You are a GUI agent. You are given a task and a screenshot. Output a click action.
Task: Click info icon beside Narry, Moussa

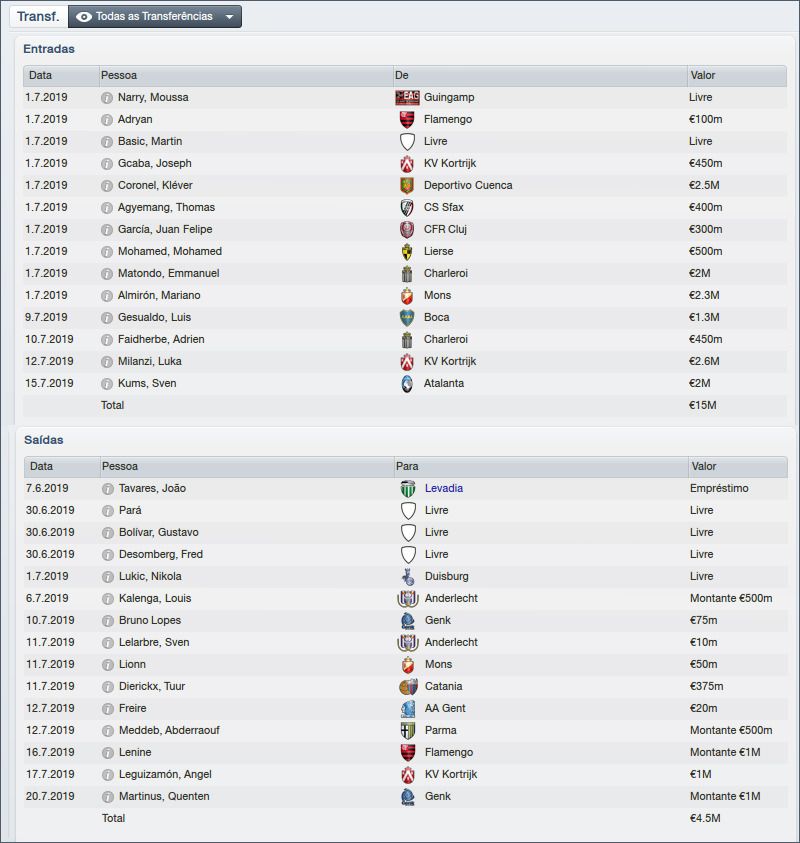(x=107, y=98)
